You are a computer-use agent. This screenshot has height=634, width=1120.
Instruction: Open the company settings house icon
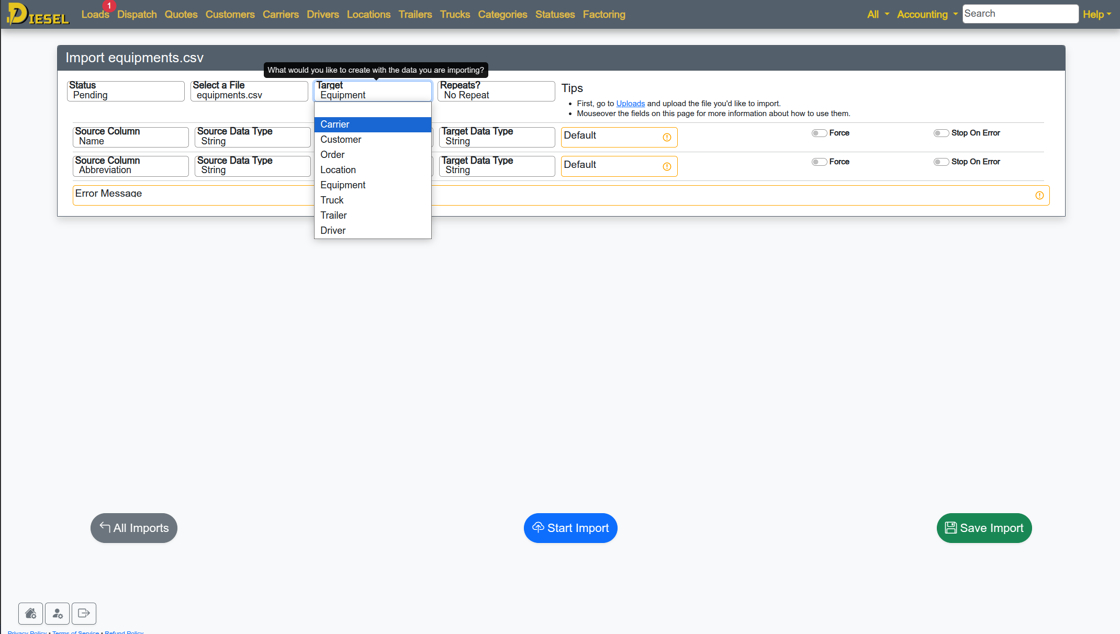tap(30, 613)
